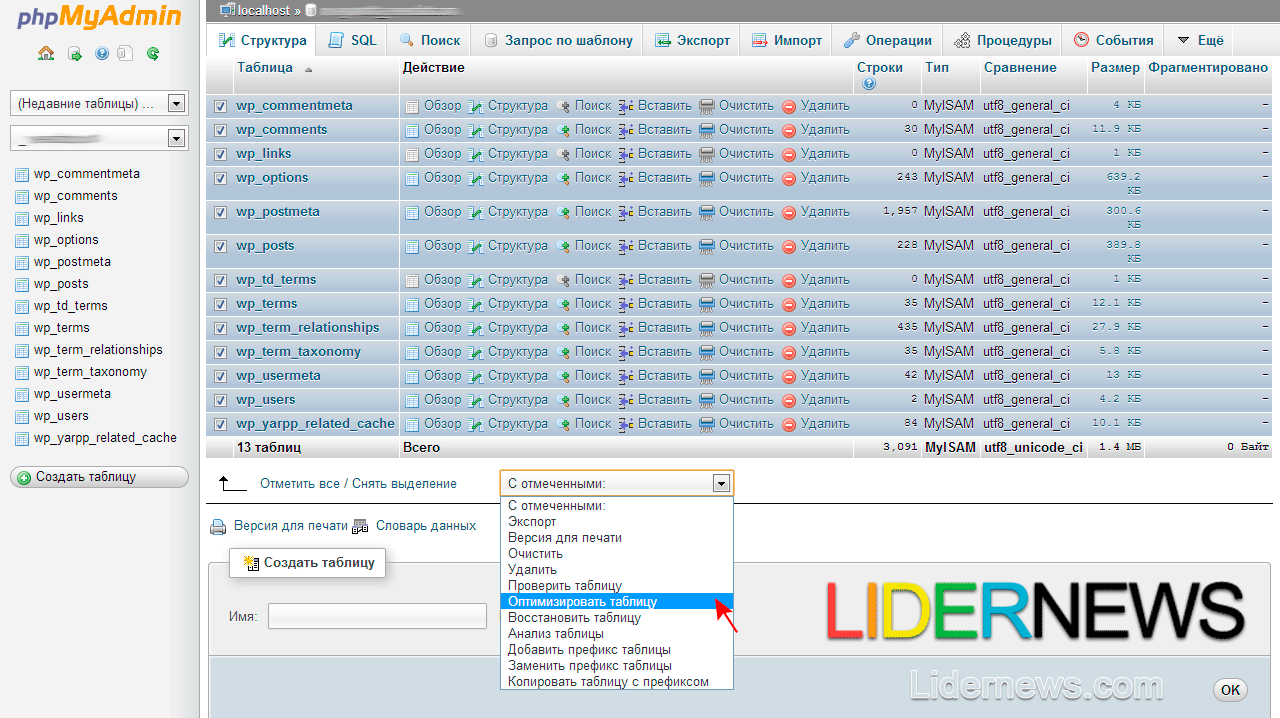Click the red Удалить icon in wp_posts row
Screen dimensions: 1280x718
(789, 246)
